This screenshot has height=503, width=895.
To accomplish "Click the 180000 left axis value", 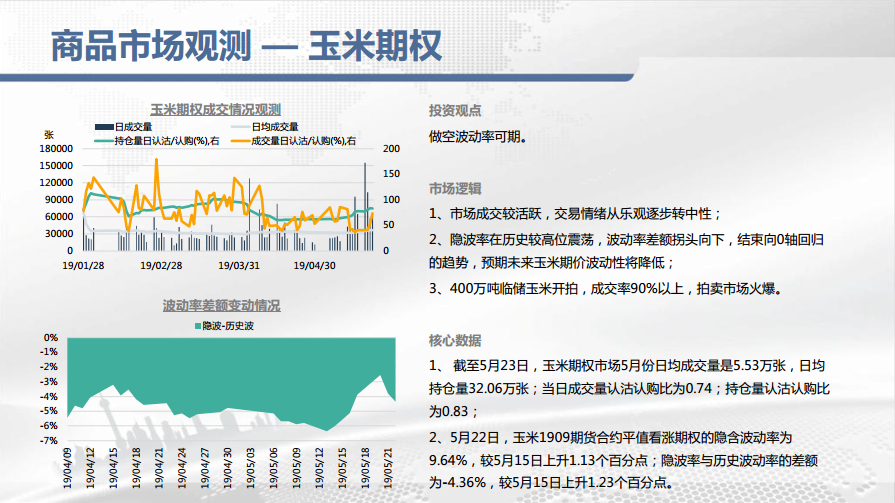I will tap(58, 149).
